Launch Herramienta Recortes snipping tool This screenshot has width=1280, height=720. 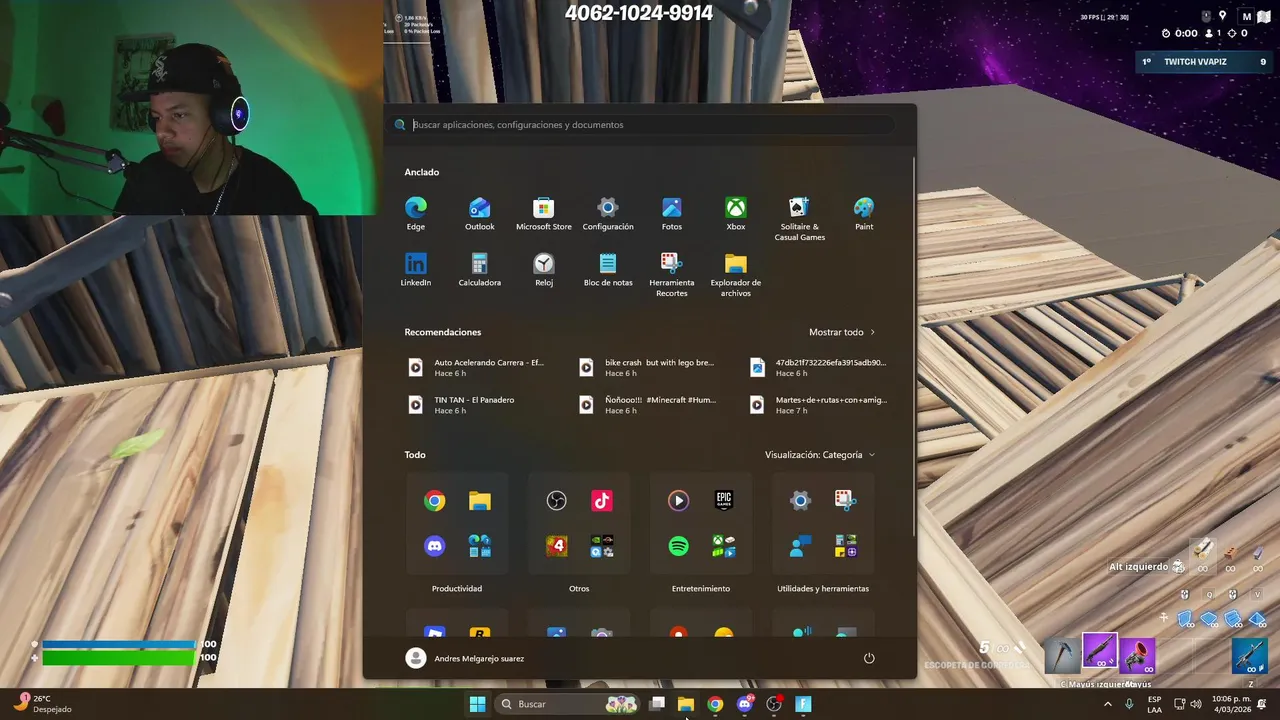click(672, 274)
